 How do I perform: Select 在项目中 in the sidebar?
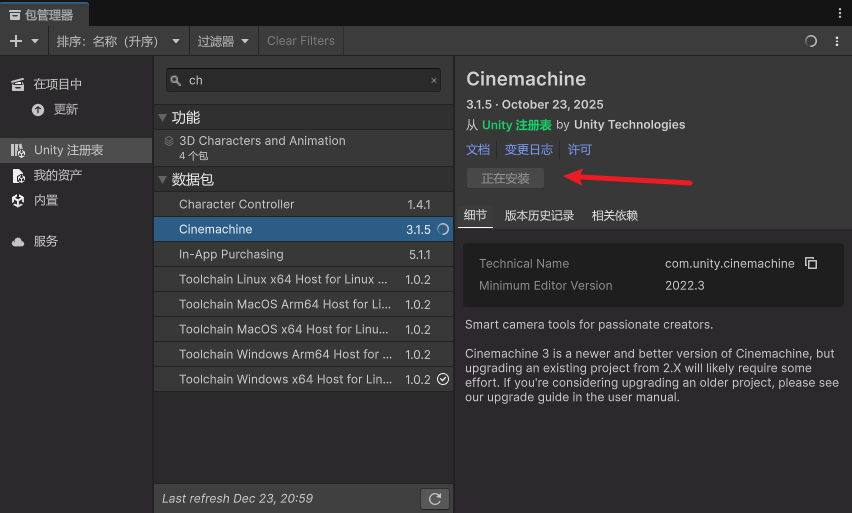pos(76,84)
